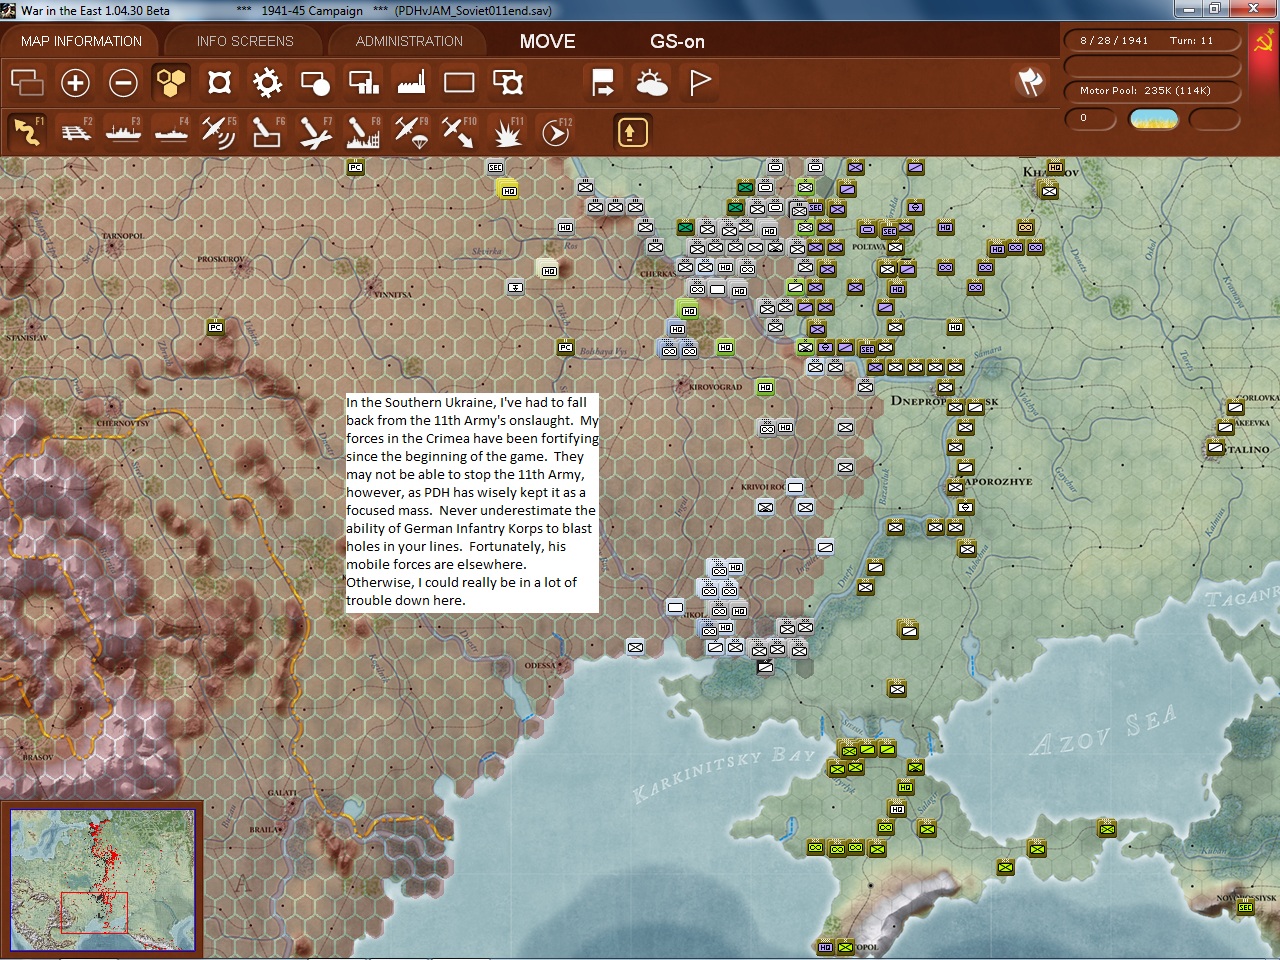Screen dimensions: 1280x960
Task: Click the blue weather indicator pill
Action: (1153, 119)
